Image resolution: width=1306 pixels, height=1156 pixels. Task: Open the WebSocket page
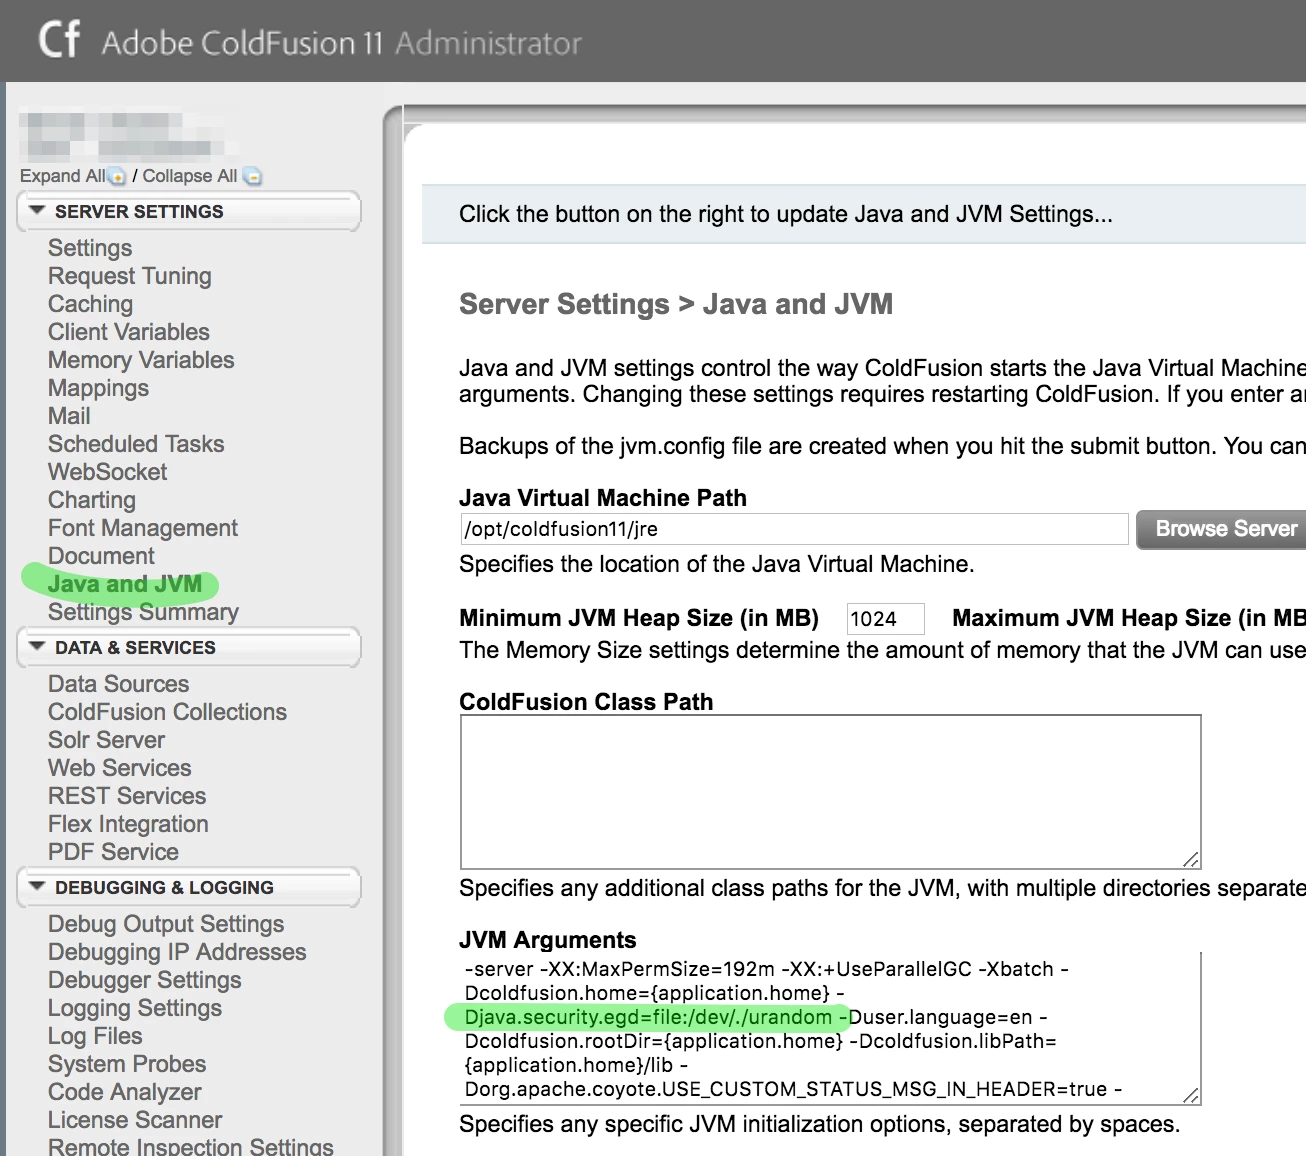coord(108,472)
